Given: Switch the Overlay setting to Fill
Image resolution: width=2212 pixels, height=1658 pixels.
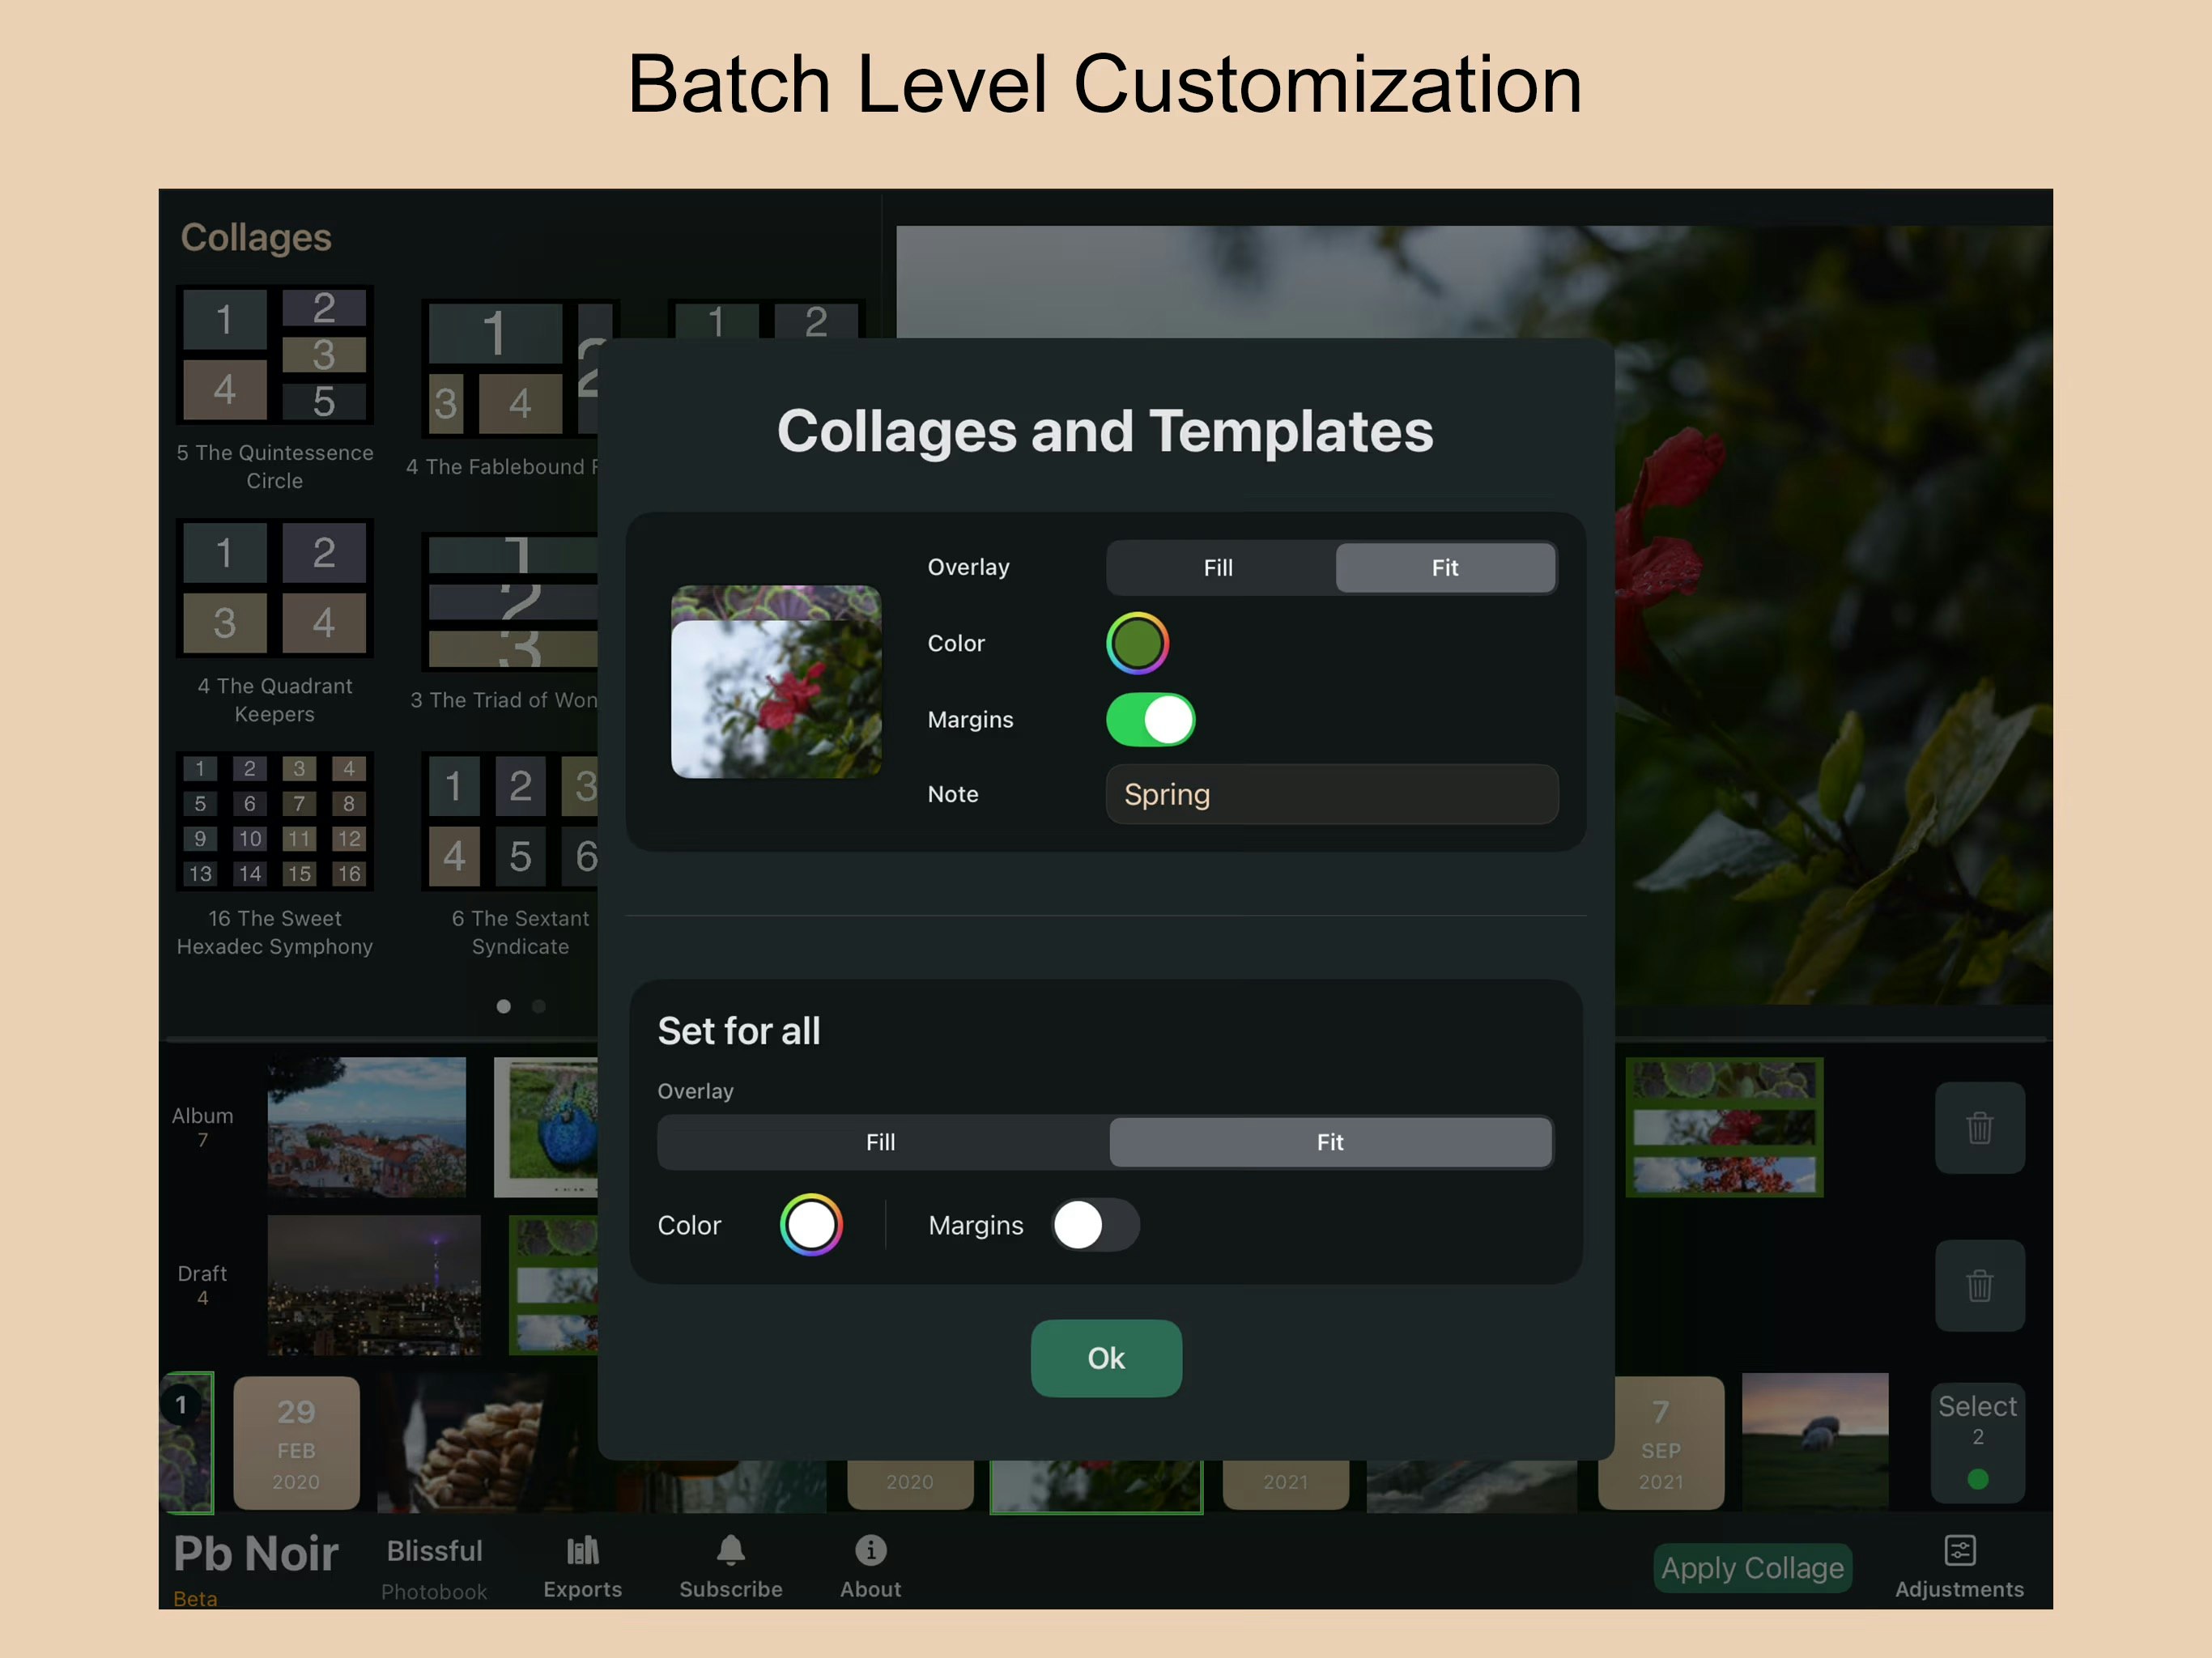Looking at the screenshot, I should tap(1218, 567).
